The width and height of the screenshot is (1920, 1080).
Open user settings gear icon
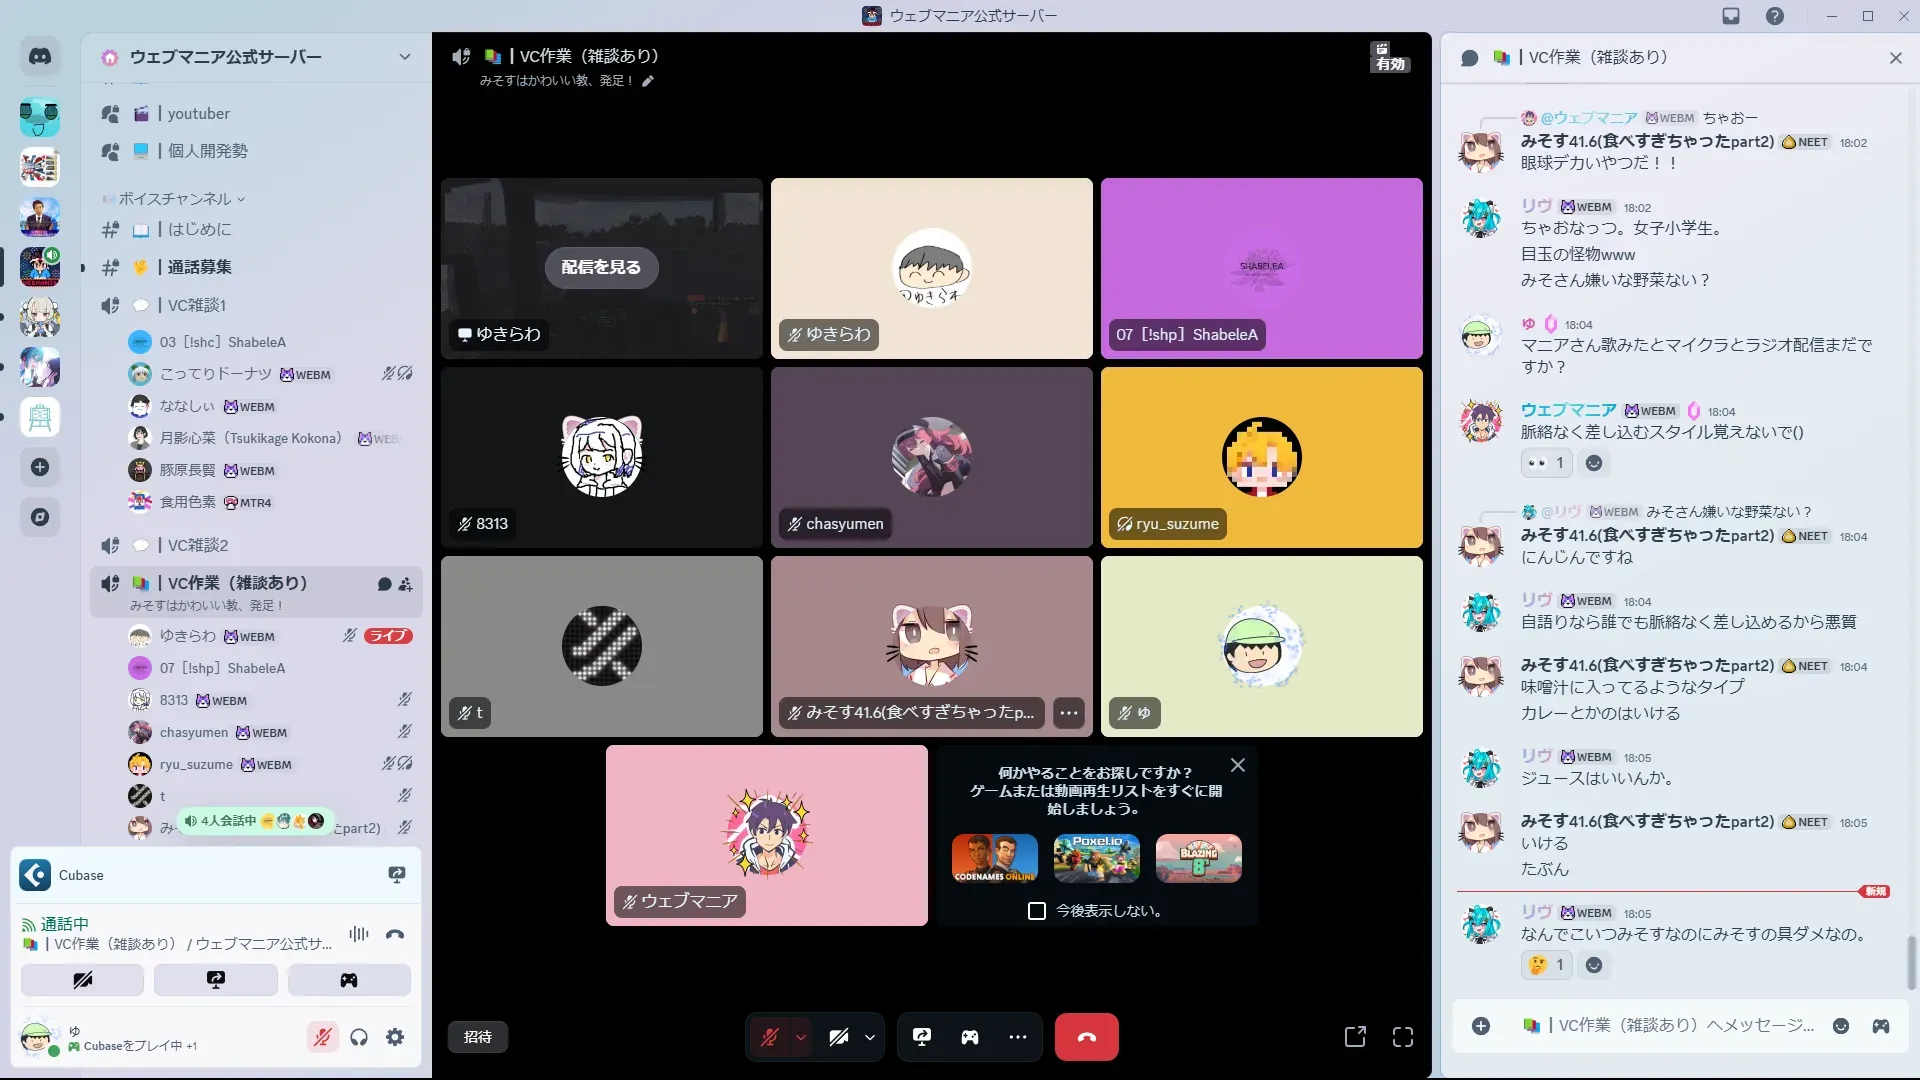[x=395, y=1037]
